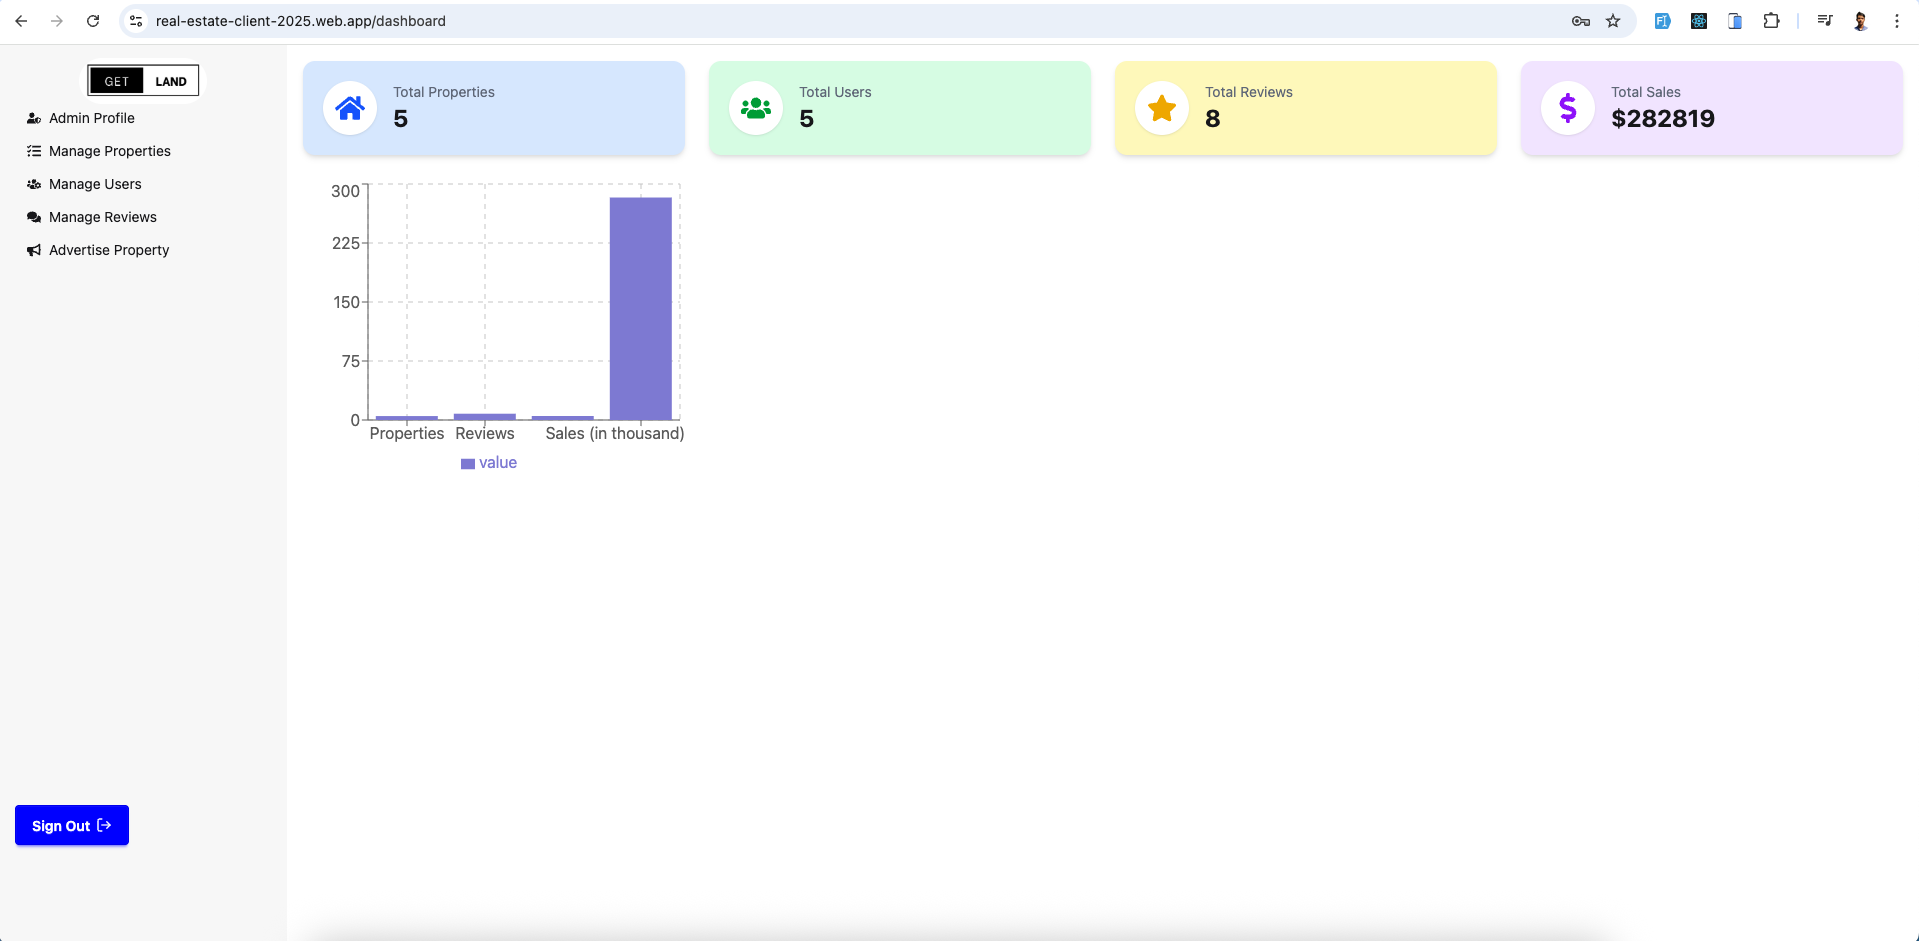Click the 150 y-axis tick label
This screenshot has width=1919, height=941.
pos(346,302)
